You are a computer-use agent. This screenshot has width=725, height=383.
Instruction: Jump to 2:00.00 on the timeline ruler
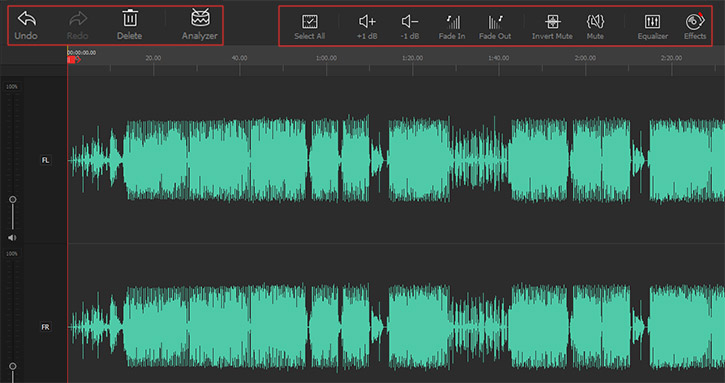click(x=585, y=58)
